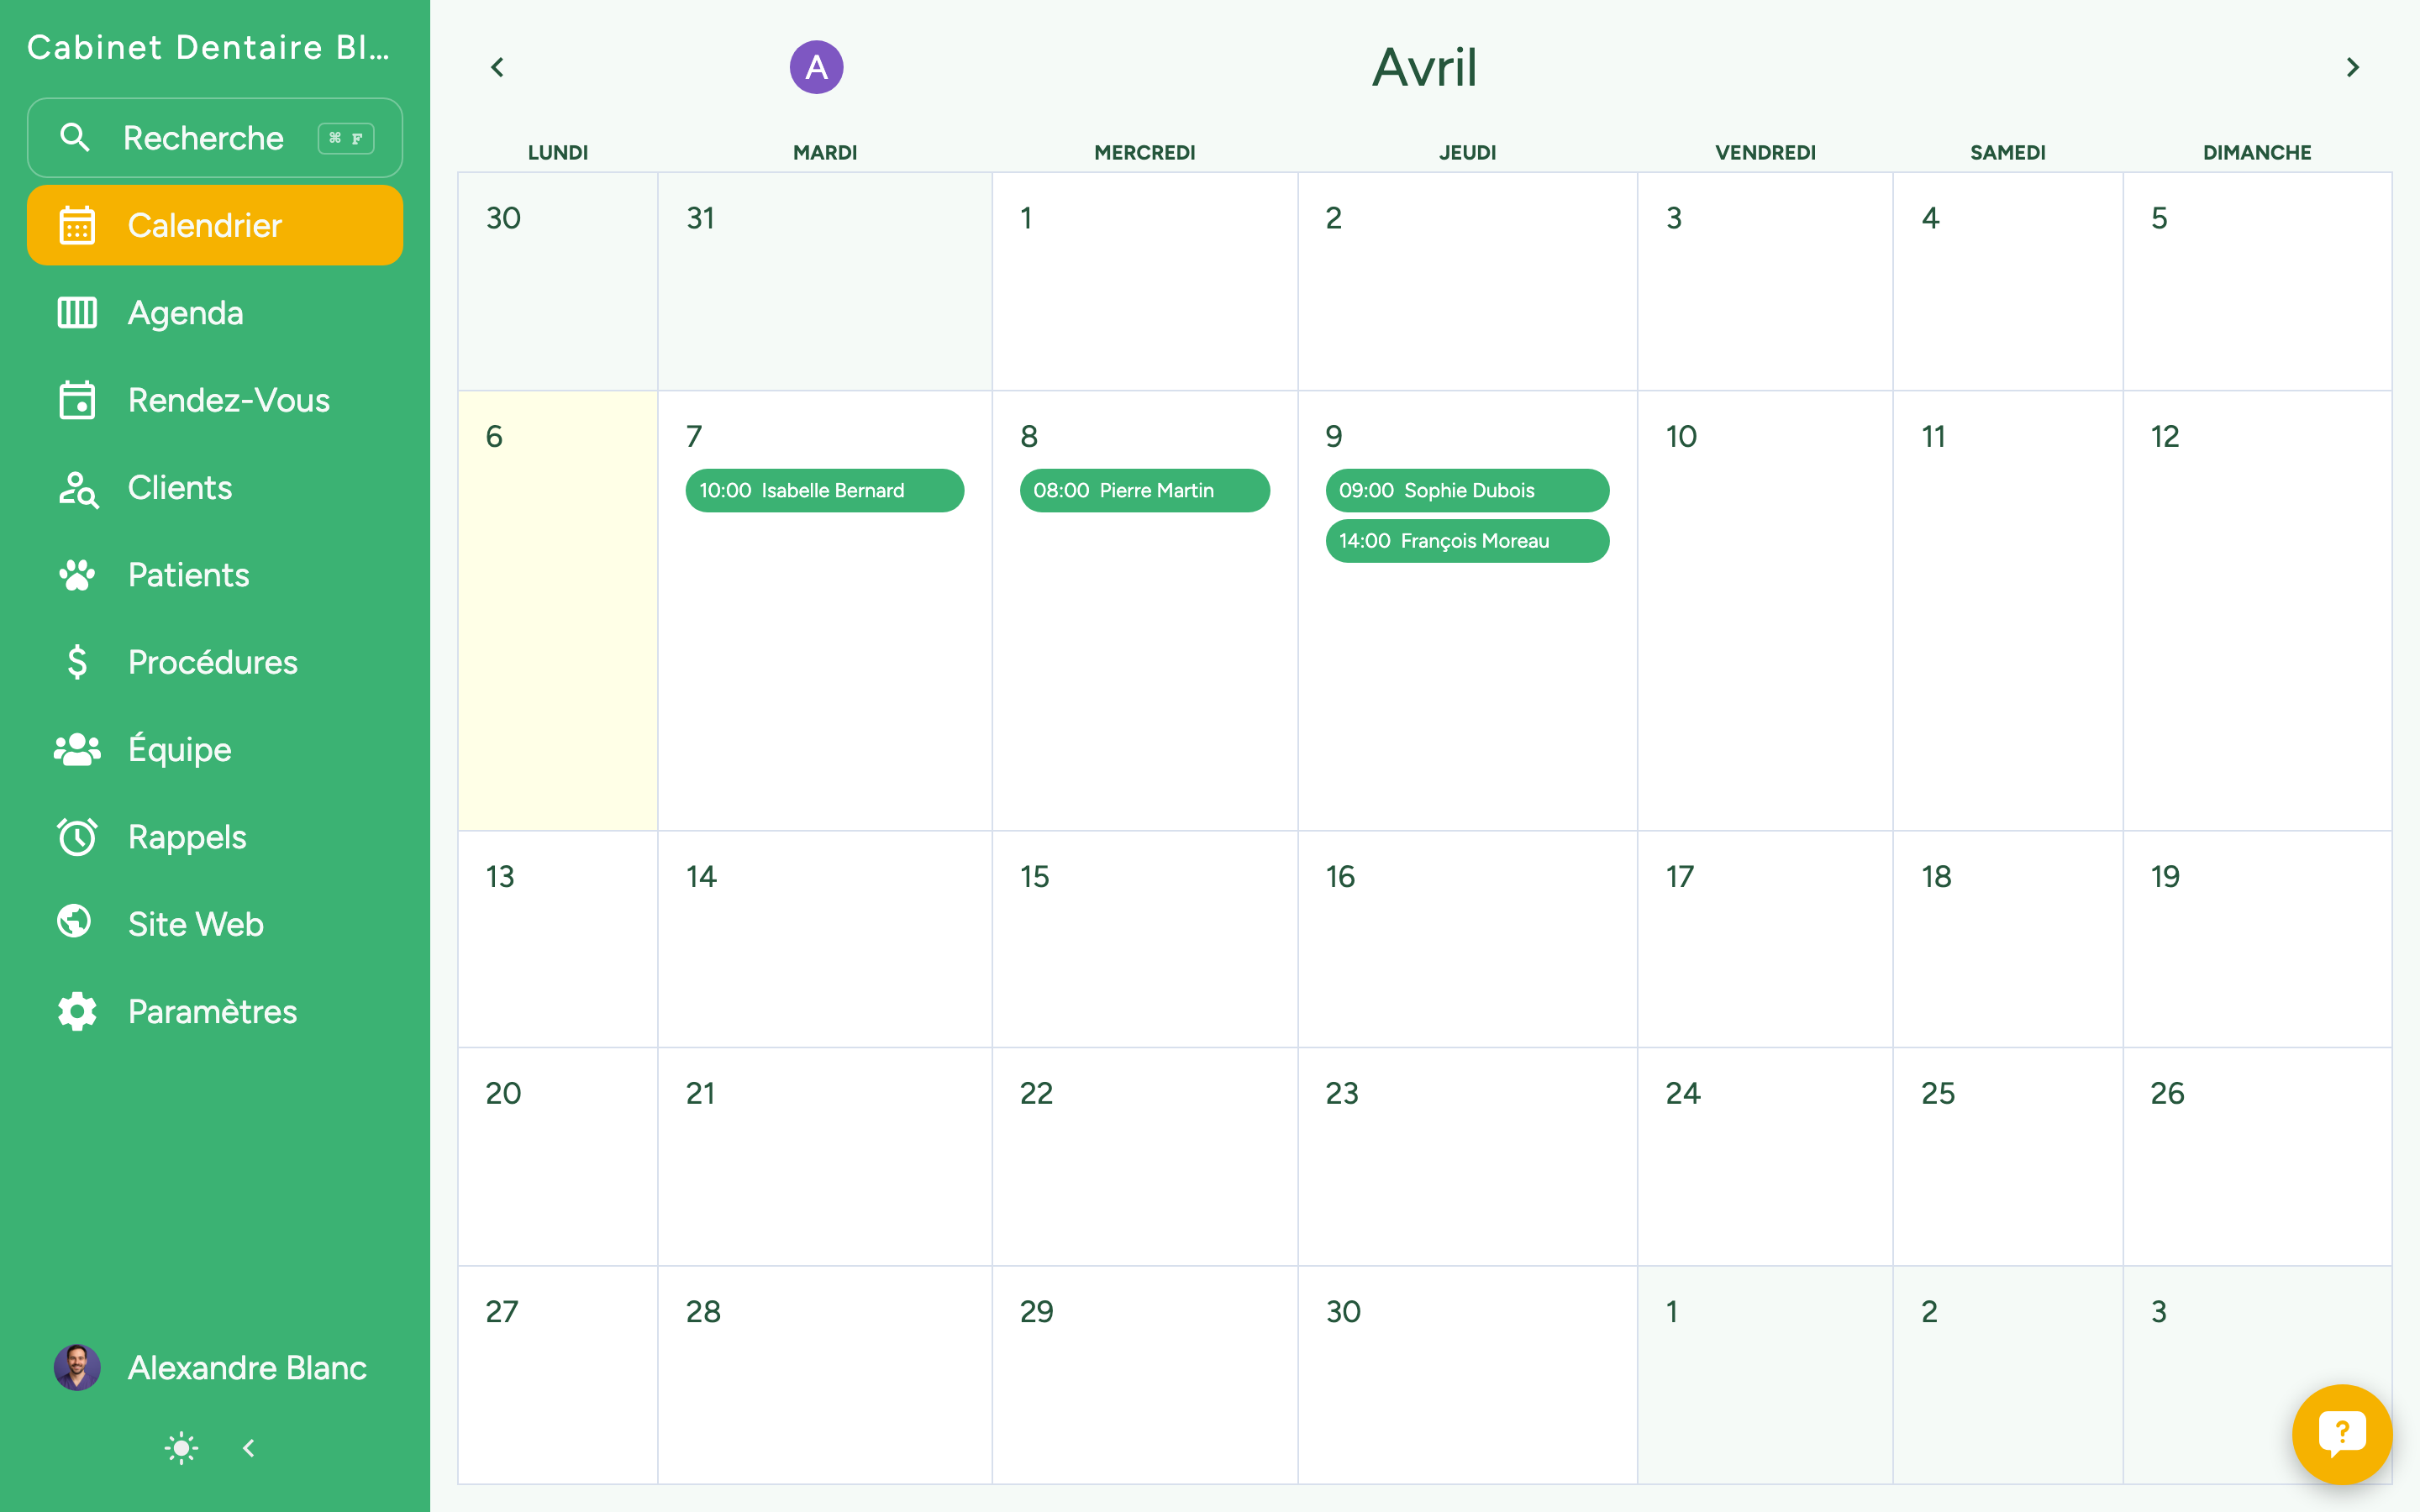Click the purple A avatar filter

pos(816,67)
